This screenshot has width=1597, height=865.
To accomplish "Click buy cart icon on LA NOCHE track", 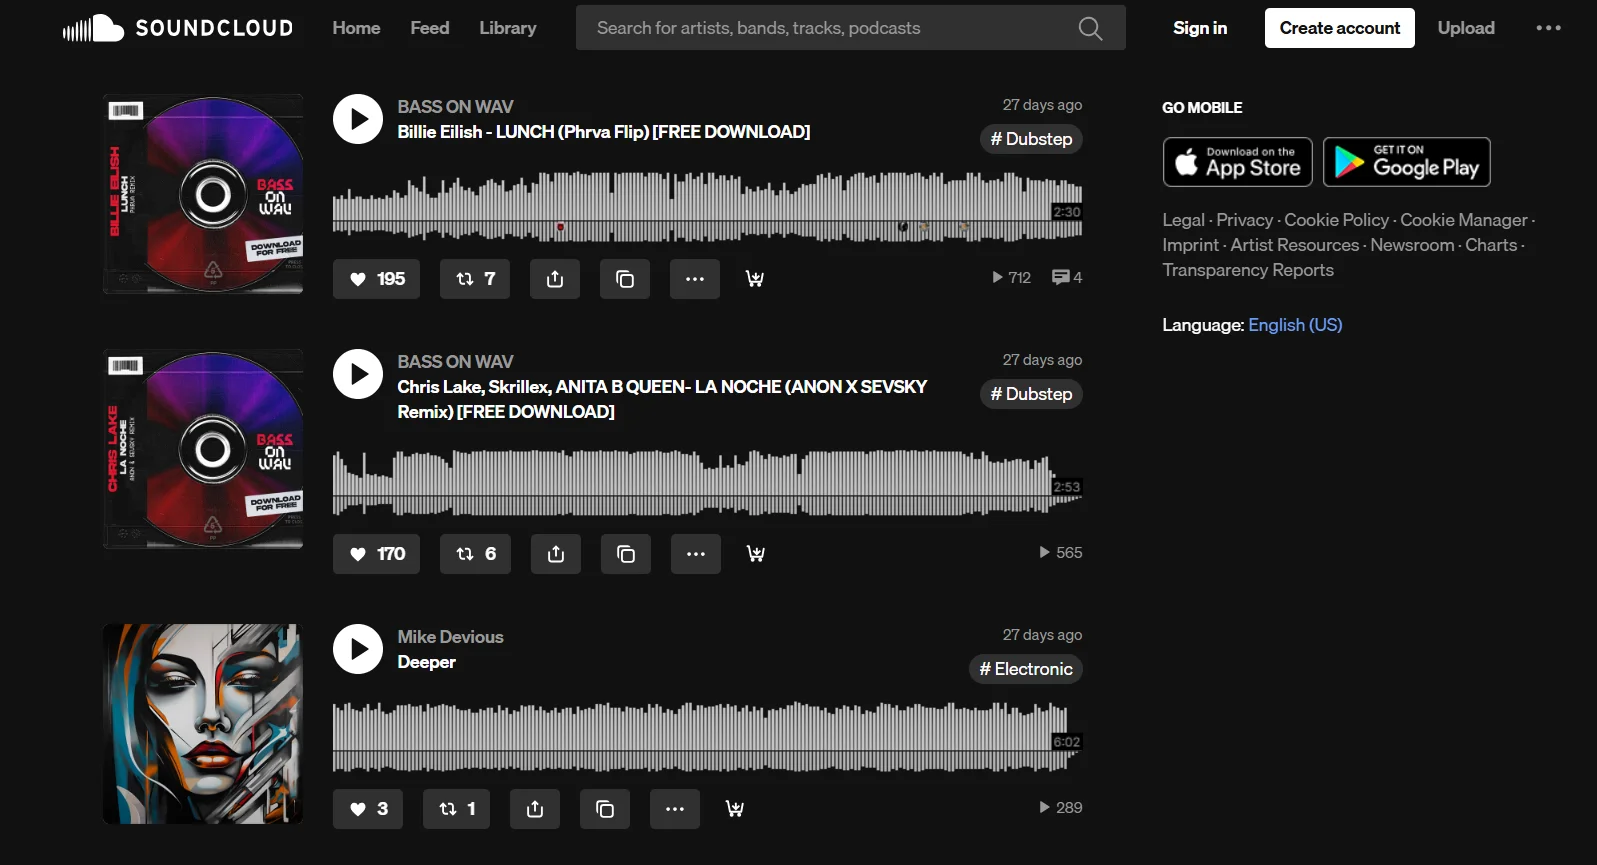I will 756,554.
